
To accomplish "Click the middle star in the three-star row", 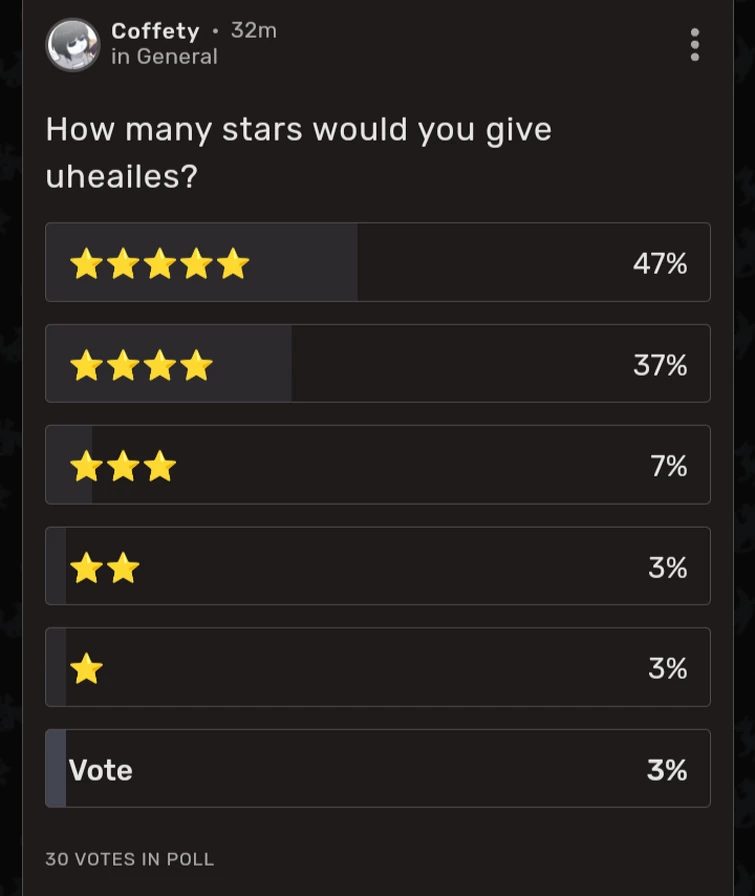I will pos(123,465).
